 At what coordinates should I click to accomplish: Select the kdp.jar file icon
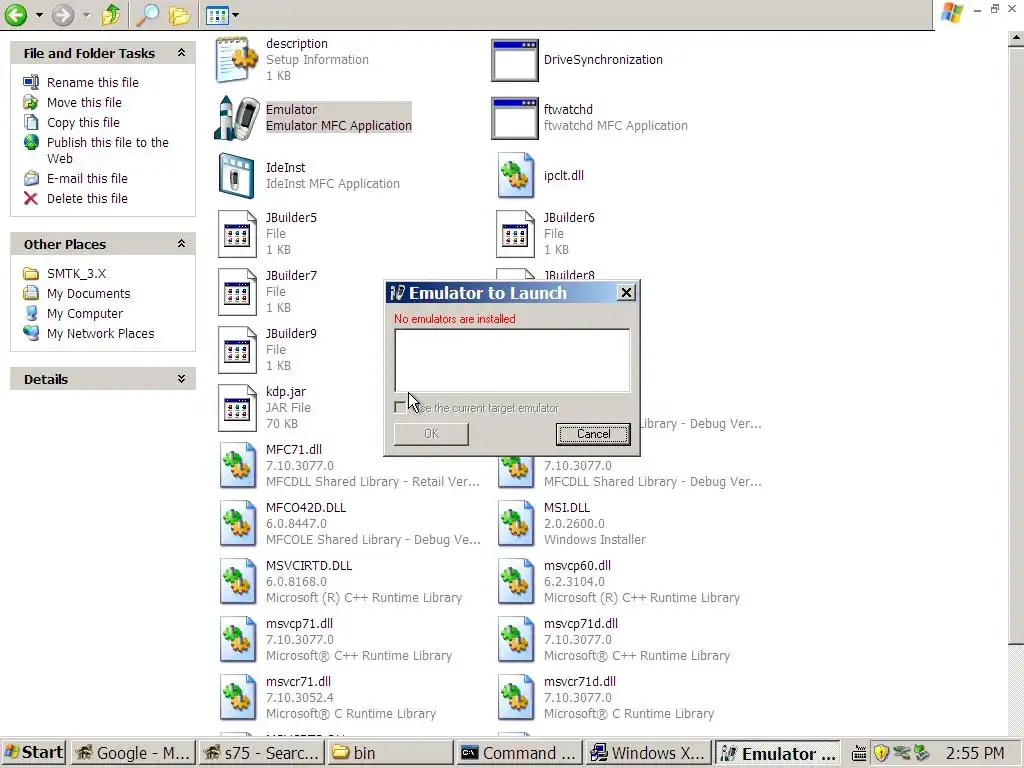(x=237, y=408)
